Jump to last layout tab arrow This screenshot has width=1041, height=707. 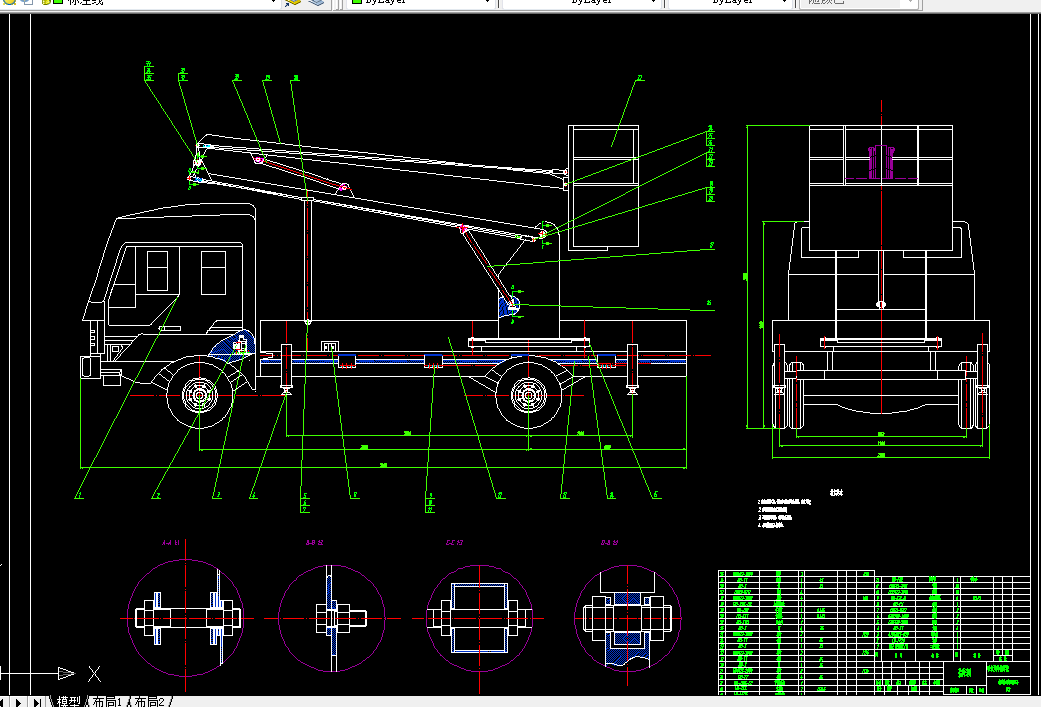click(37, 702)
